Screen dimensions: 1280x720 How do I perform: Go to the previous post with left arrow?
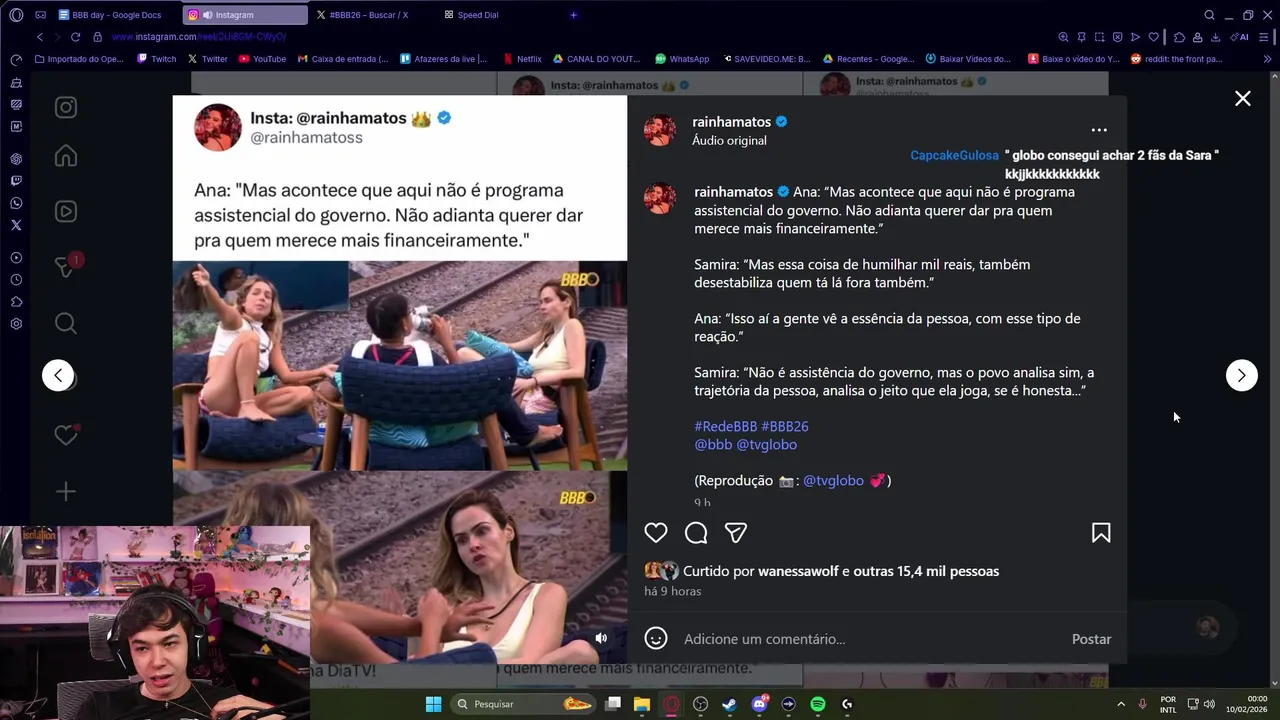58,375
